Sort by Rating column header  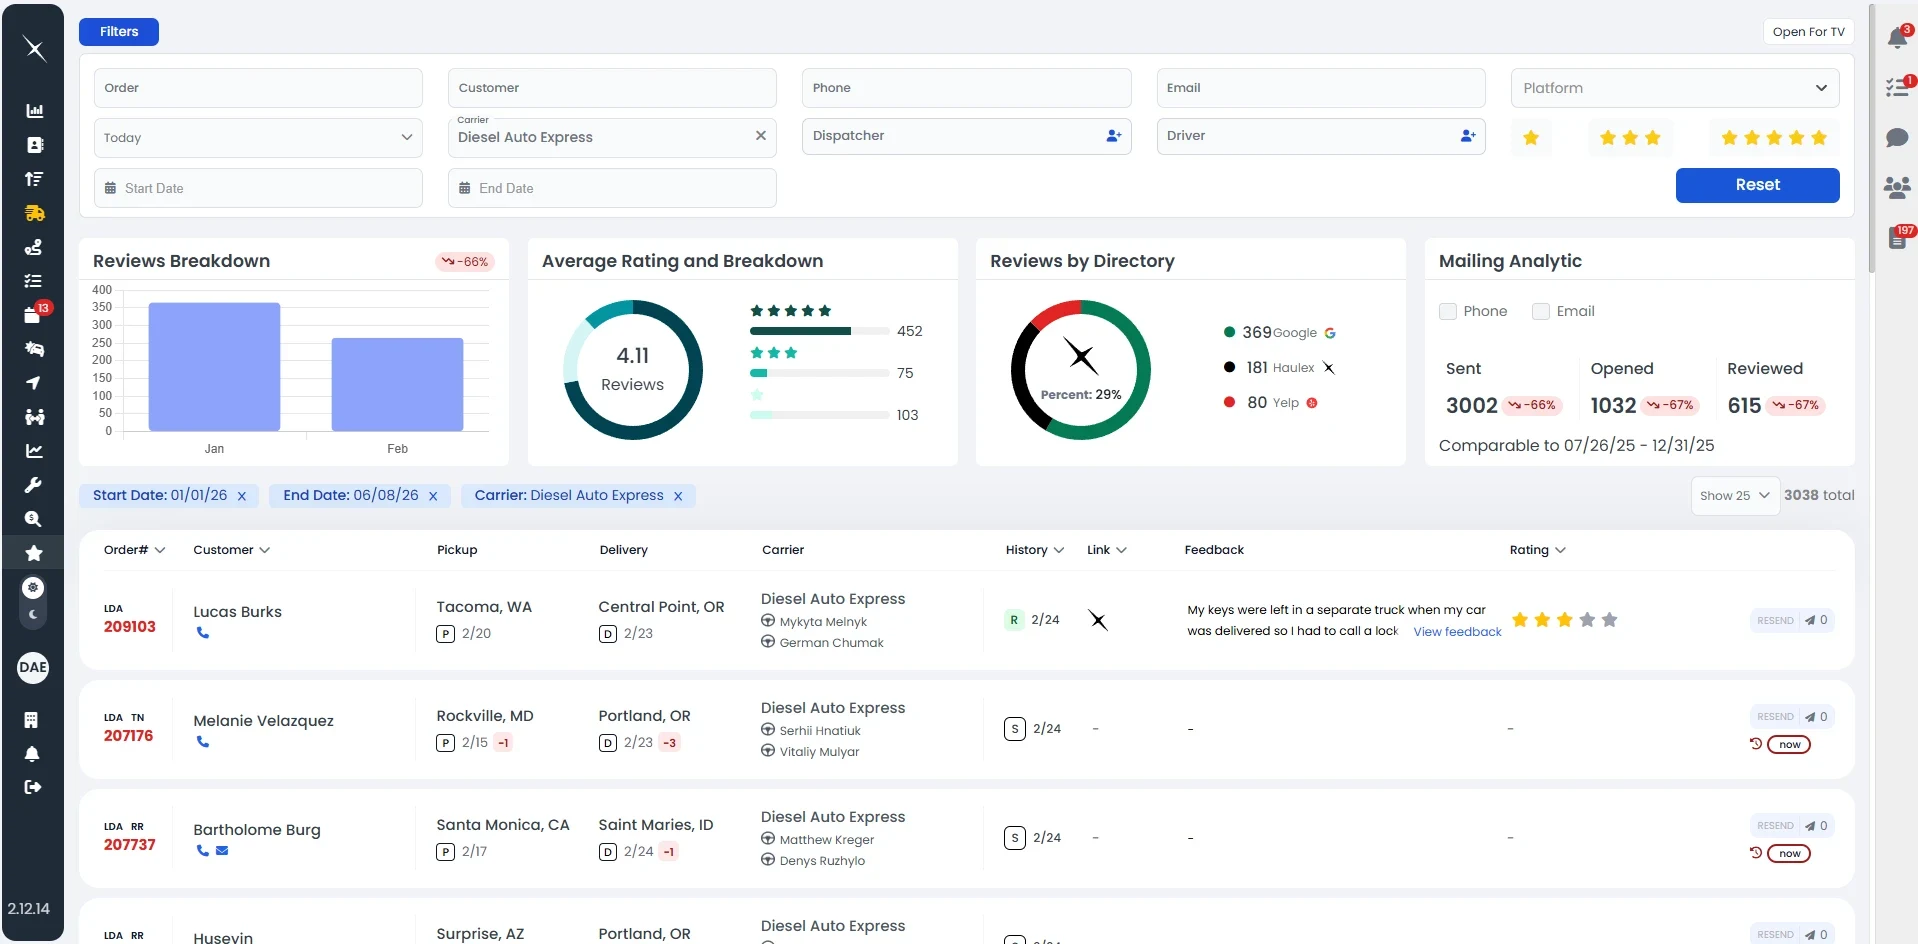[1537, 550]
